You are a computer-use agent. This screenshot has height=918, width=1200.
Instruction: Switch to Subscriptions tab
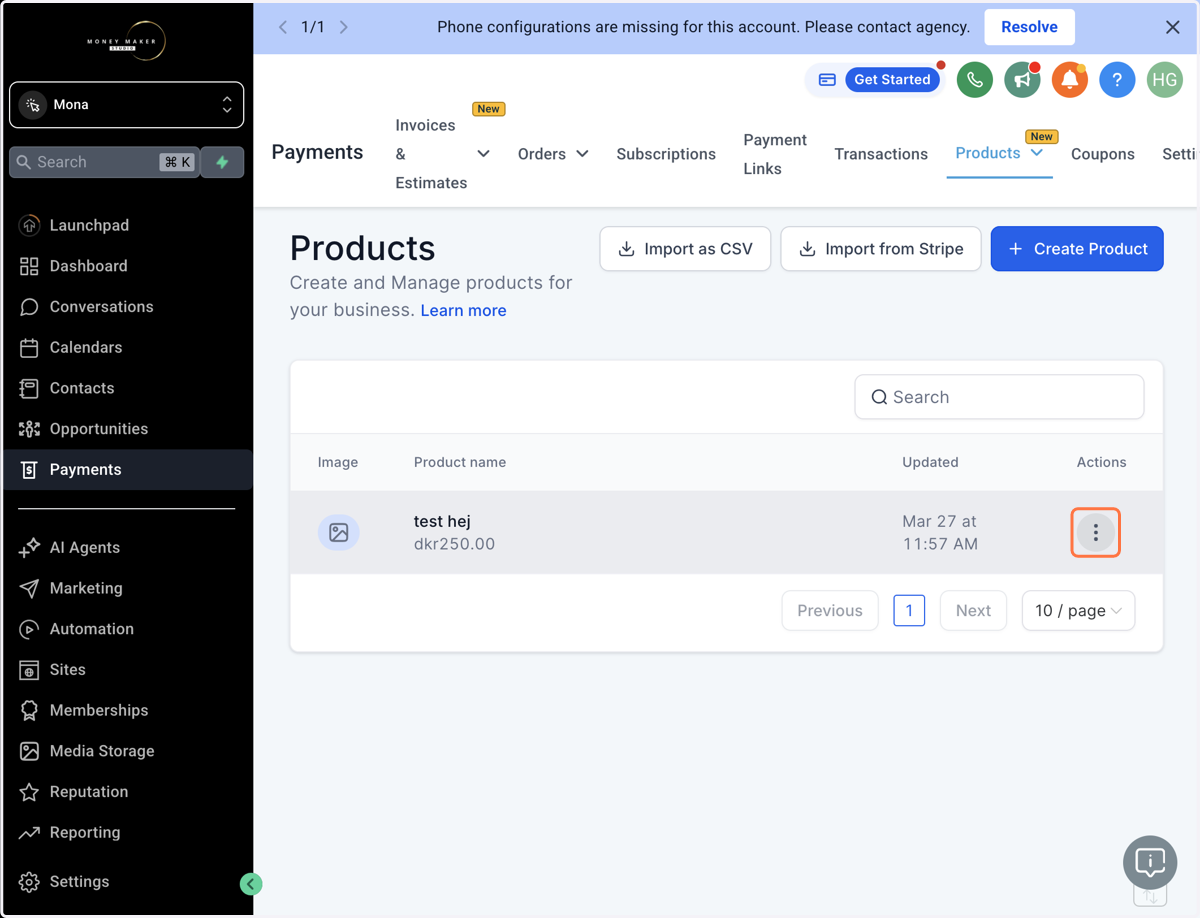pos(666,154)
